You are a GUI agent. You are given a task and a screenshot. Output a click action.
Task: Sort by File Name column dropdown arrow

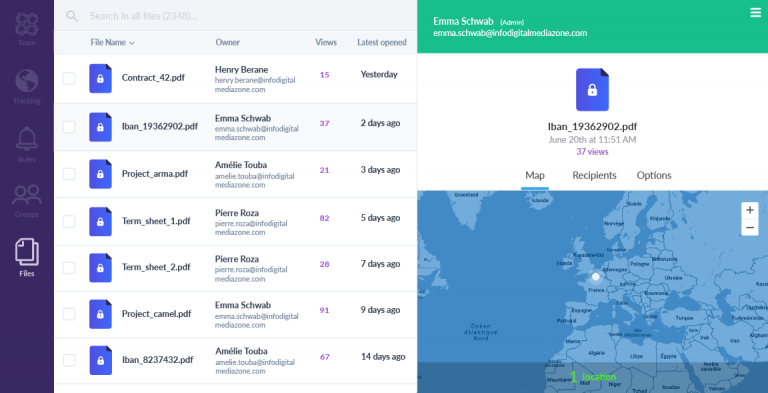coord(131,43)
